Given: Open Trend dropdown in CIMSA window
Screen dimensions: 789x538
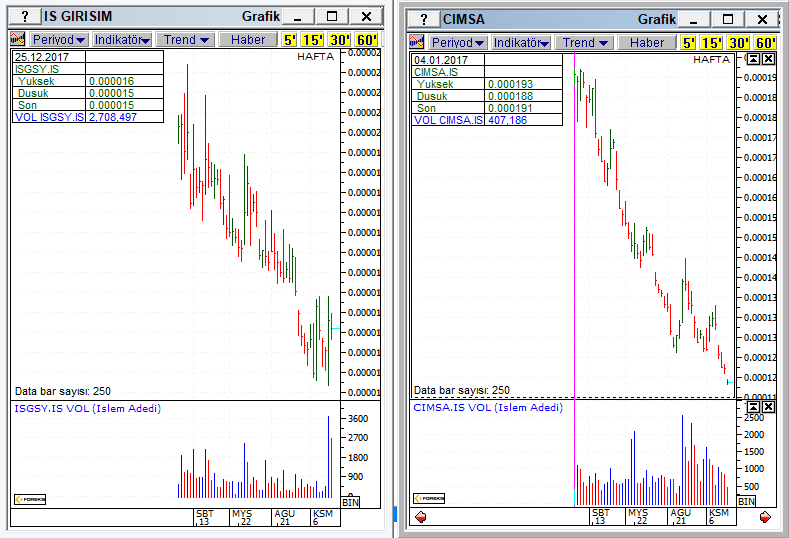Looking at the screenshot, I should point(585,43).
